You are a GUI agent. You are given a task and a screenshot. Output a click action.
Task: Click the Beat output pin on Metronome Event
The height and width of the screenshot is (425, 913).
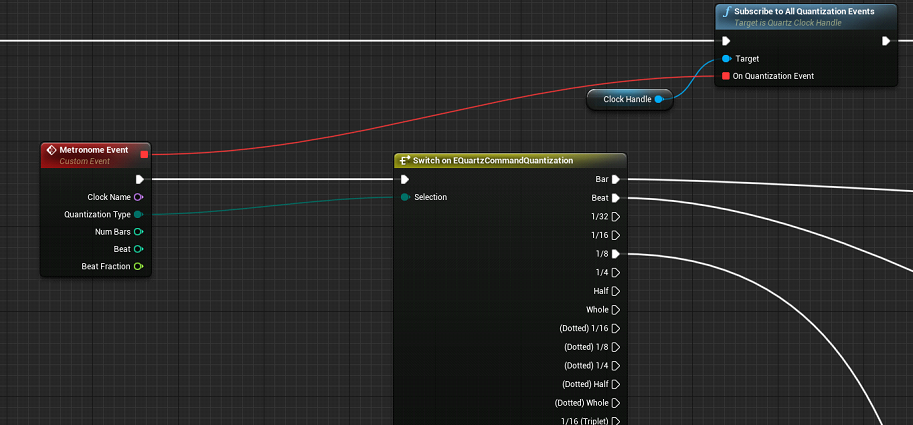139,249
